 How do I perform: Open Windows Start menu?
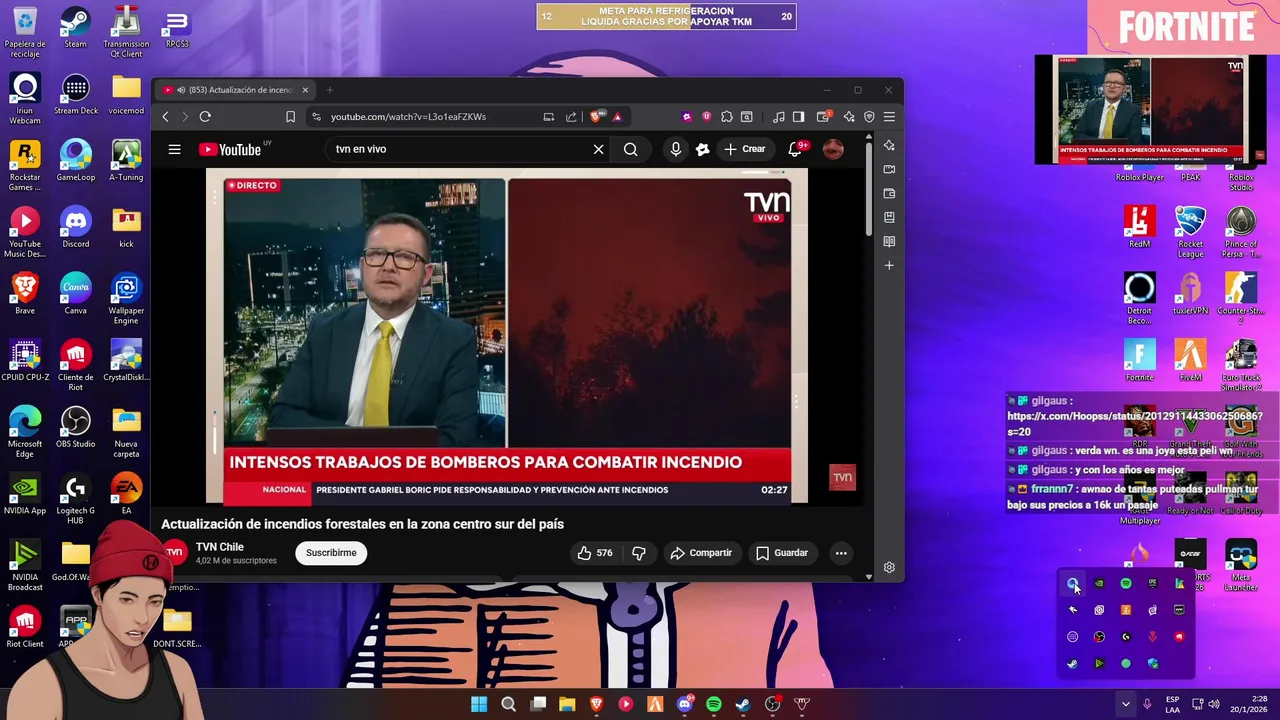point(479,704)
